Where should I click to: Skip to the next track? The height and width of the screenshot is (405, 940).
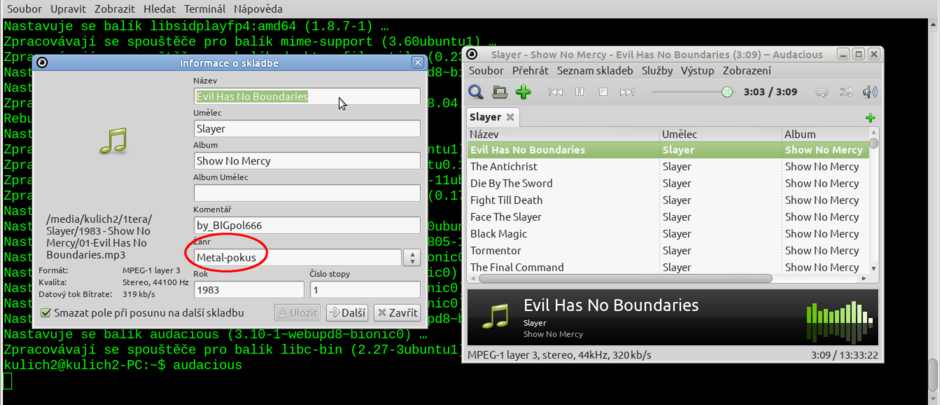pyautogui.click(x=627, y=92)
